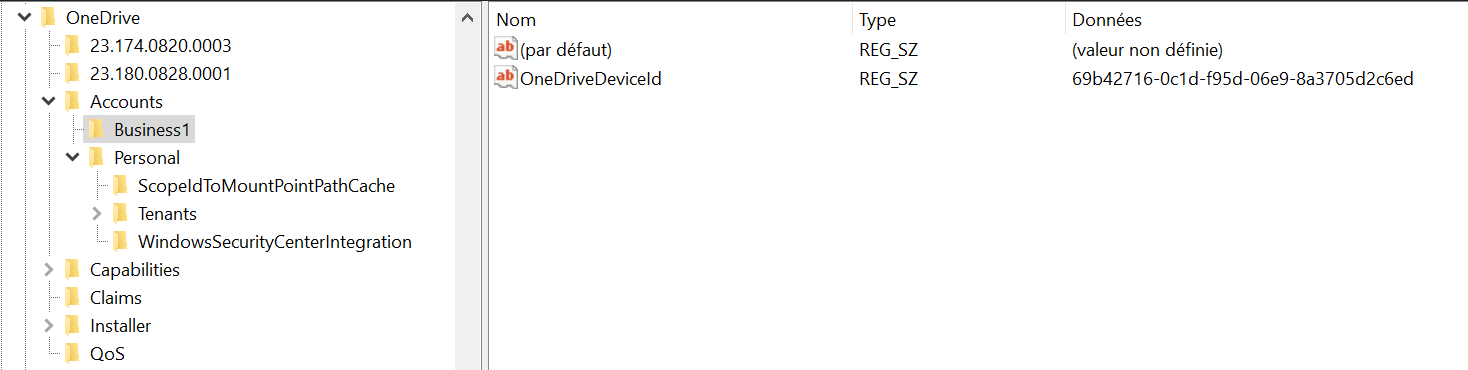Screen dimensions: 1468x370
Task: Select the Claims folder icon
Action: coord(72,297)
